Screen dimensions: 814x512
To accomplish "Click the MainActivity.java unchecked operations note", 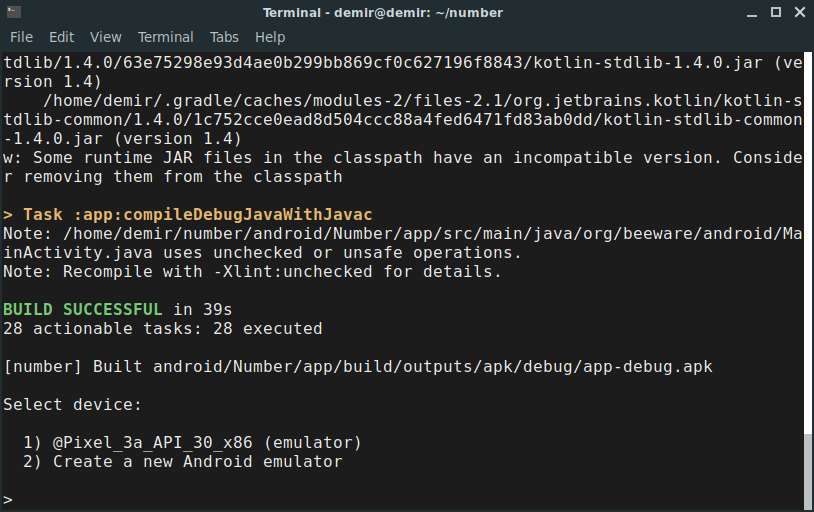I will [402, 243].
